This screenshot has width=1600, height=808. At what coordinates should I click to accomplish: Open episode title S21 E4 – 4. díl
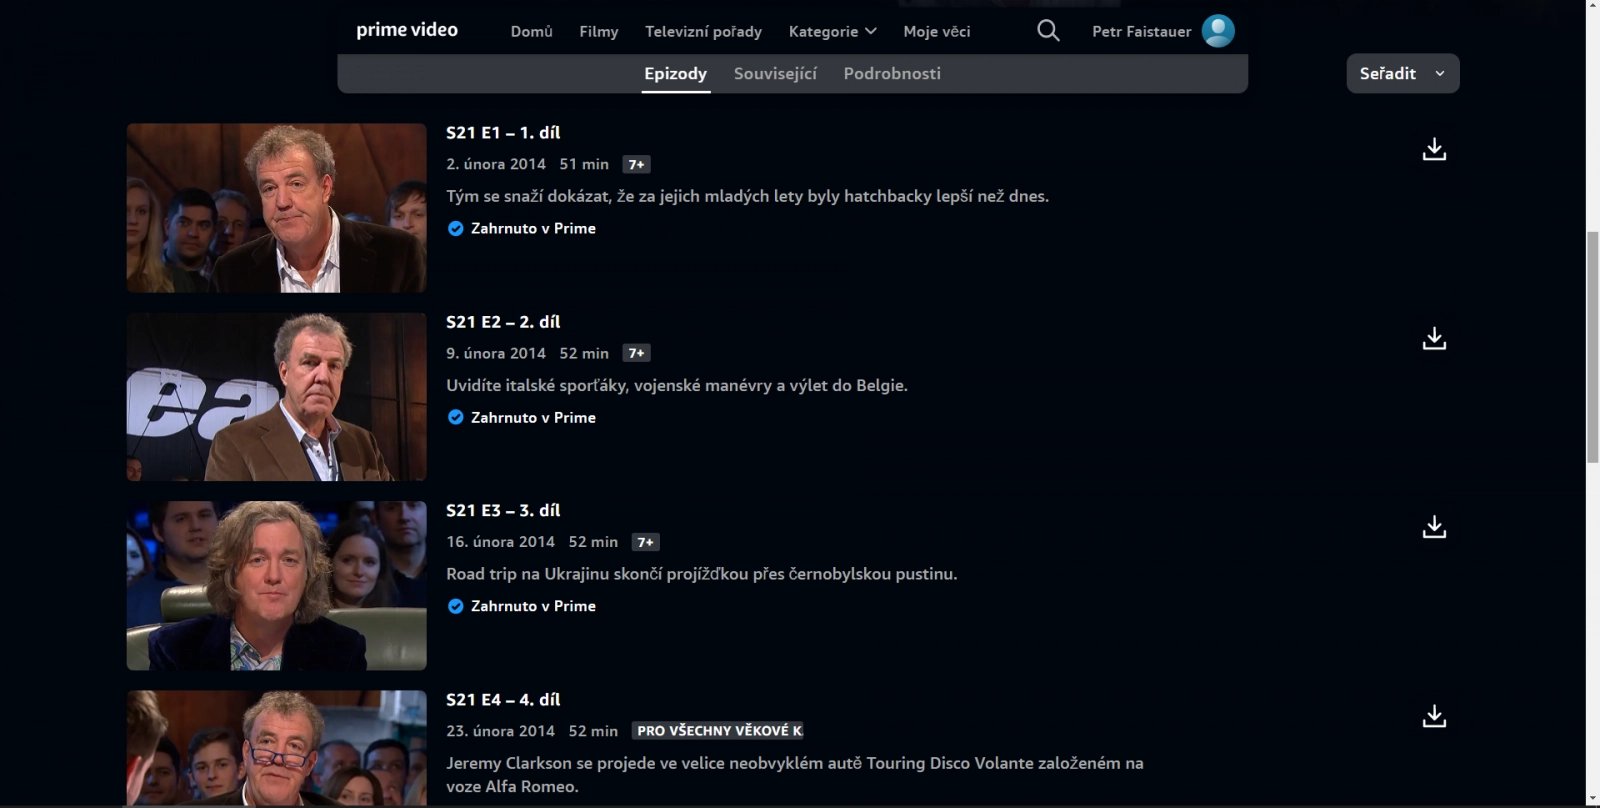coord(503,699)
